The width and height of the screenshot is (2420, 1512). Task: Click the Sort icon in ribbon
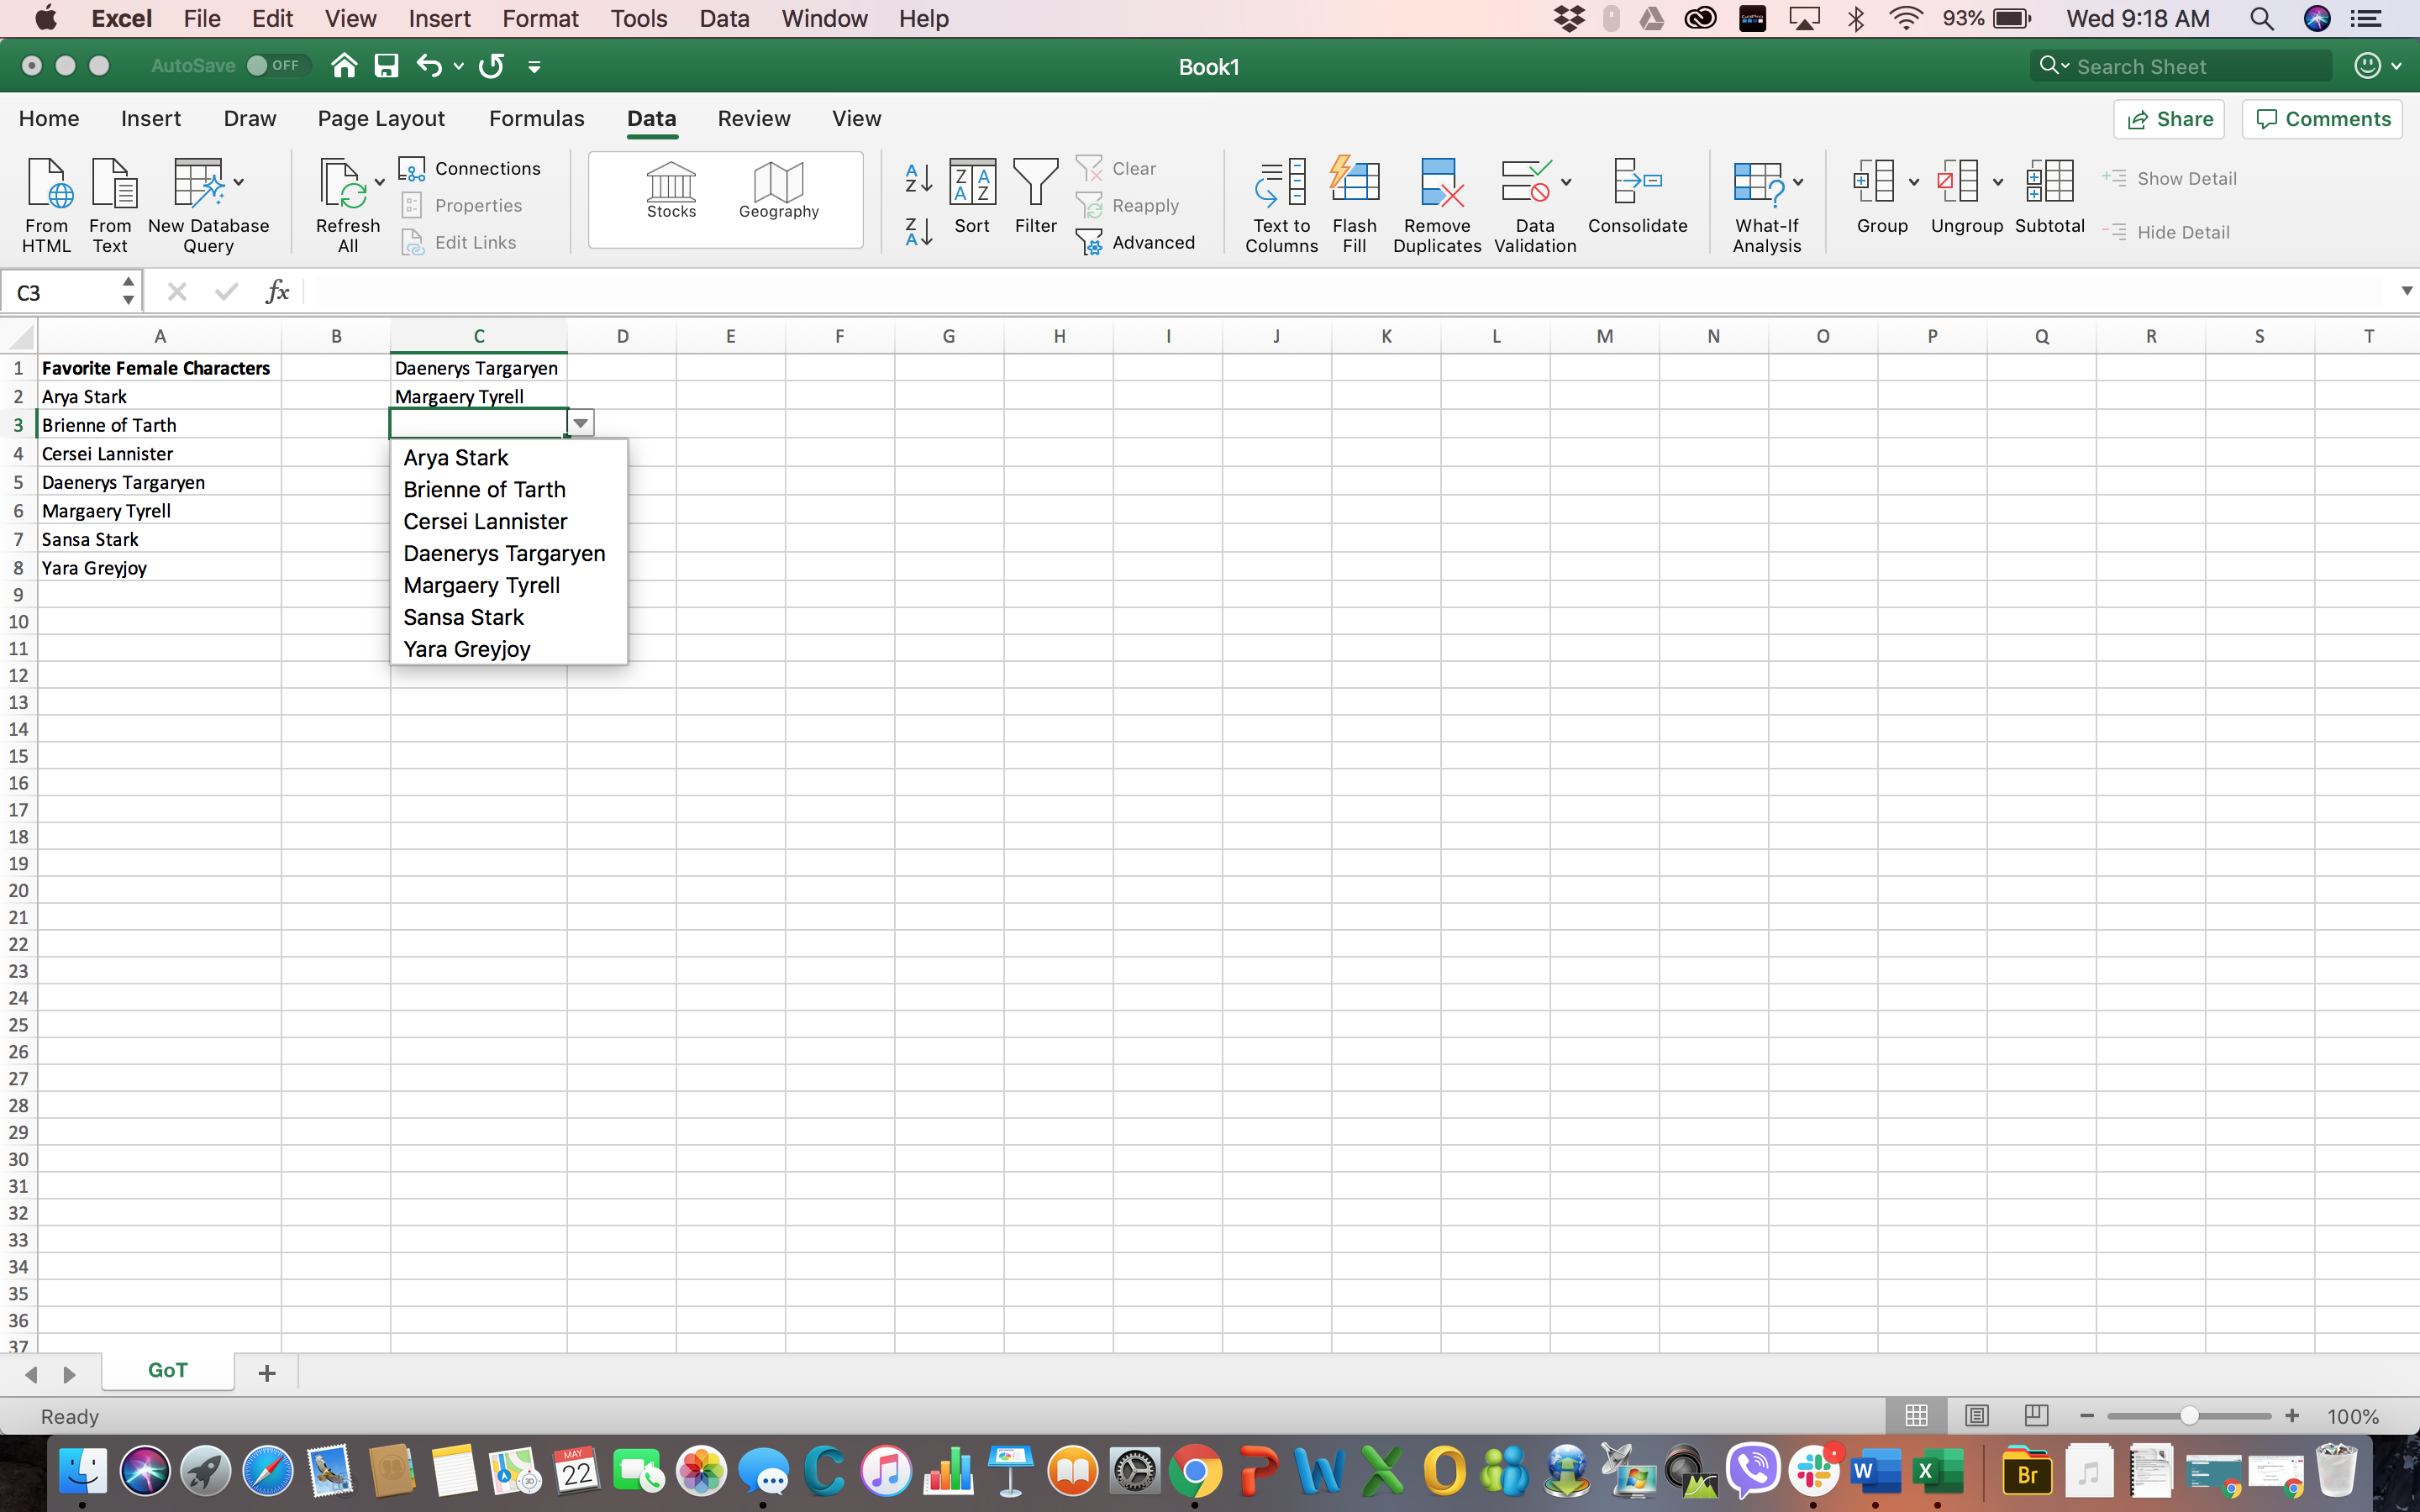tap(971, 204)
